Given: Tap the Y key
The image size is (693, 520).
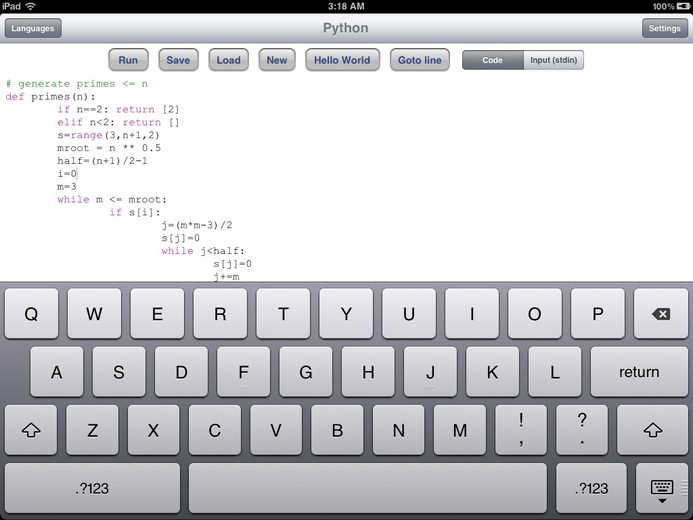Looking at the screenshot, I should 346,314.
